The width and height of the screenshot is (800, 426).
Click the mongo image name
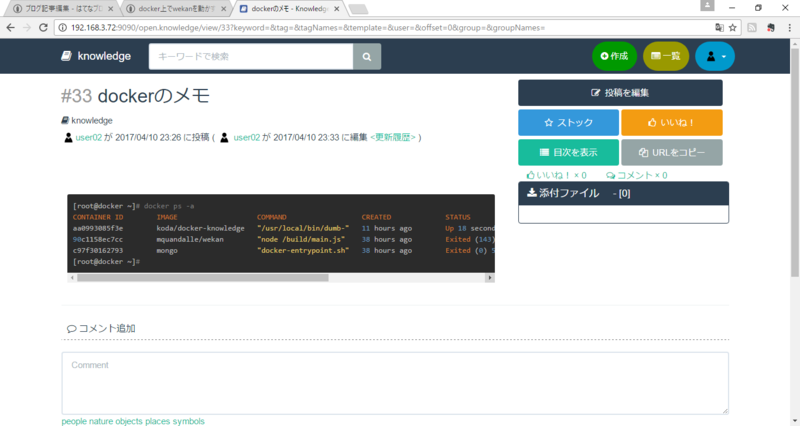click(167, 250)
